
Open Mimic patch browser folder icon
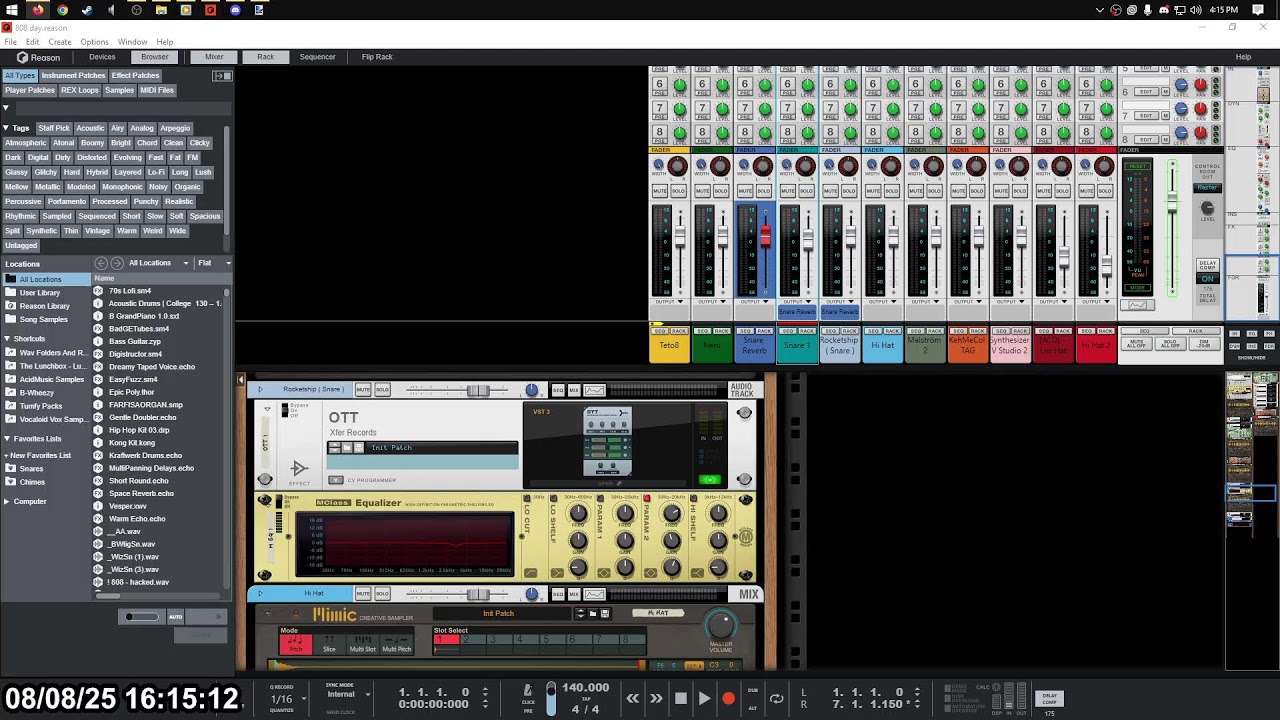[592, 613]
